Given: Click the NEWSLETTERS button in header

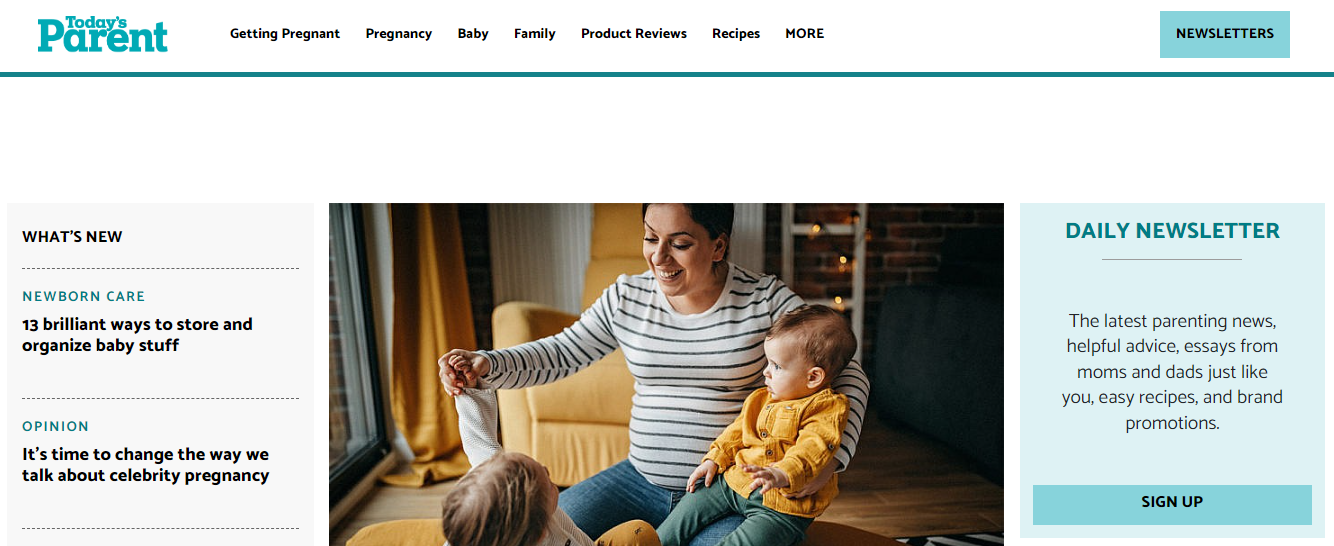Looking at the screenshot, I should coord(1225,34).
